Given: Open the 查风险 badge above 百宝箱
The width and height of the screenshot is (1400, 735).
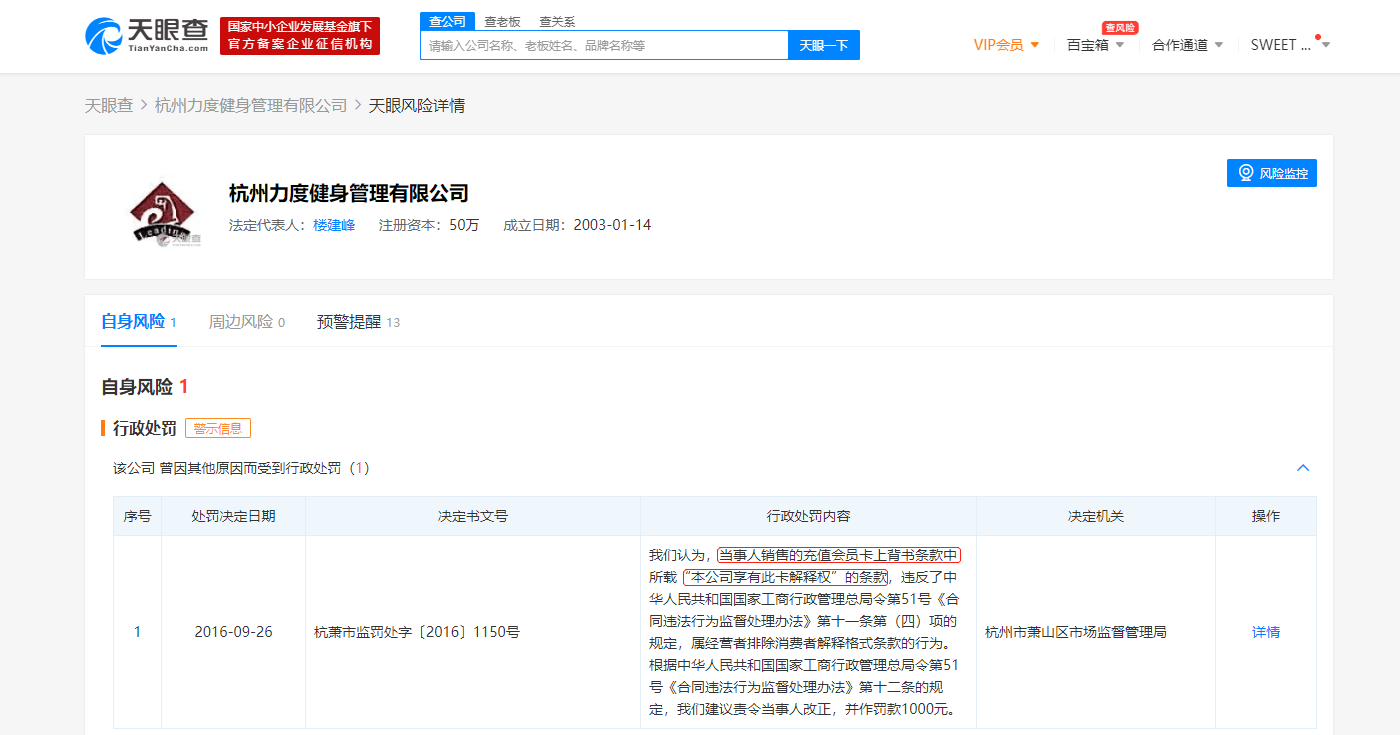Looking at the screenshot, I should 1120,28.
